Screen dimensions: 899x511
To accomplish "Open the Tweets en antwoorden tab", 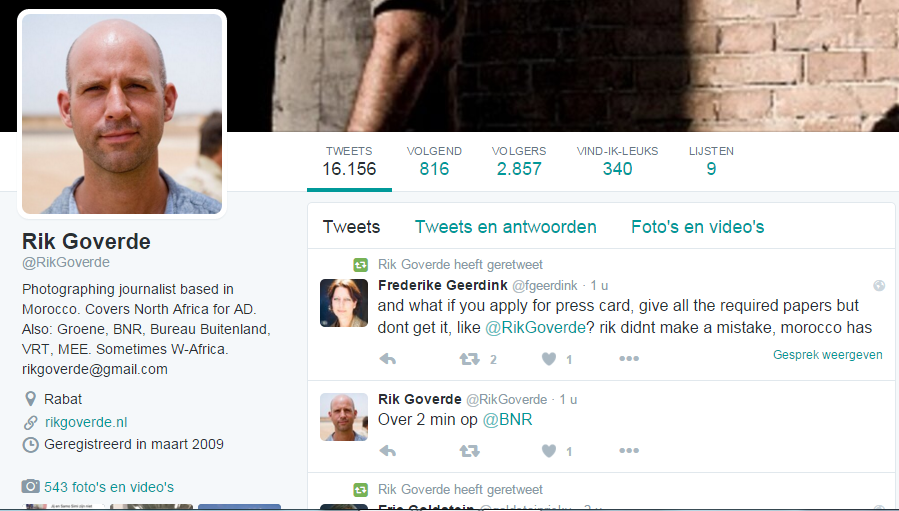I will coord(505,227).
